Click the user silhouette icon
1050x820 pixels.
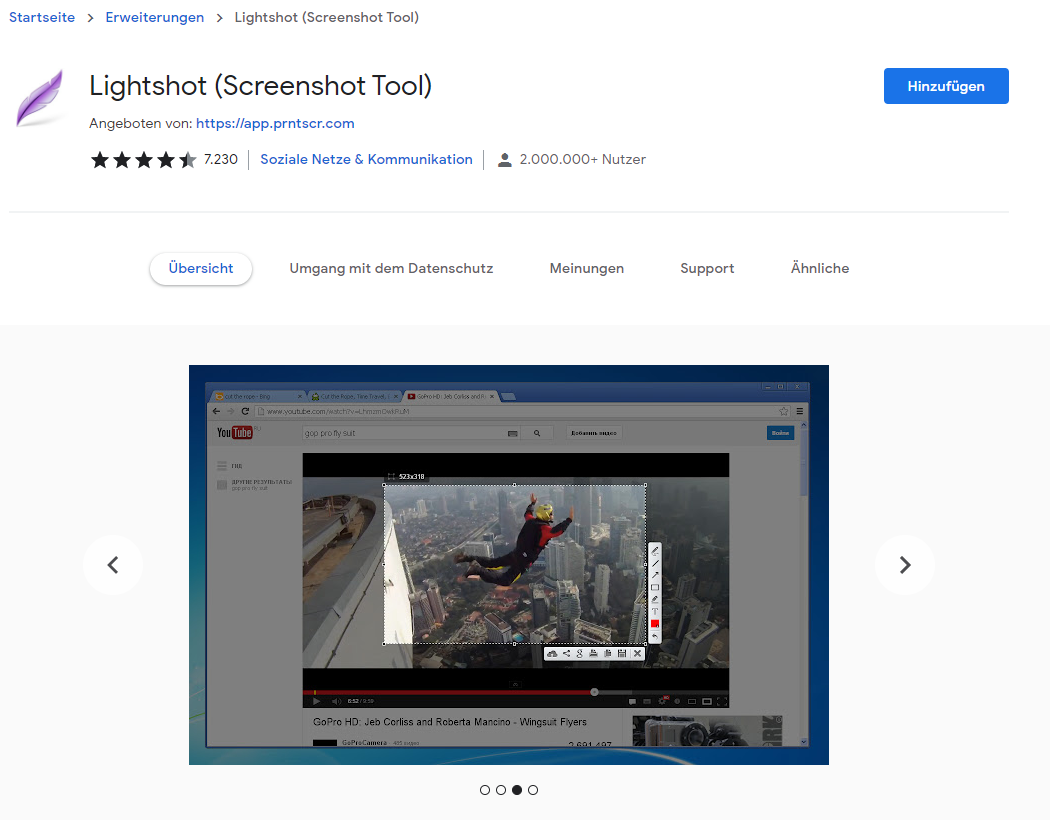pos(504,160)
